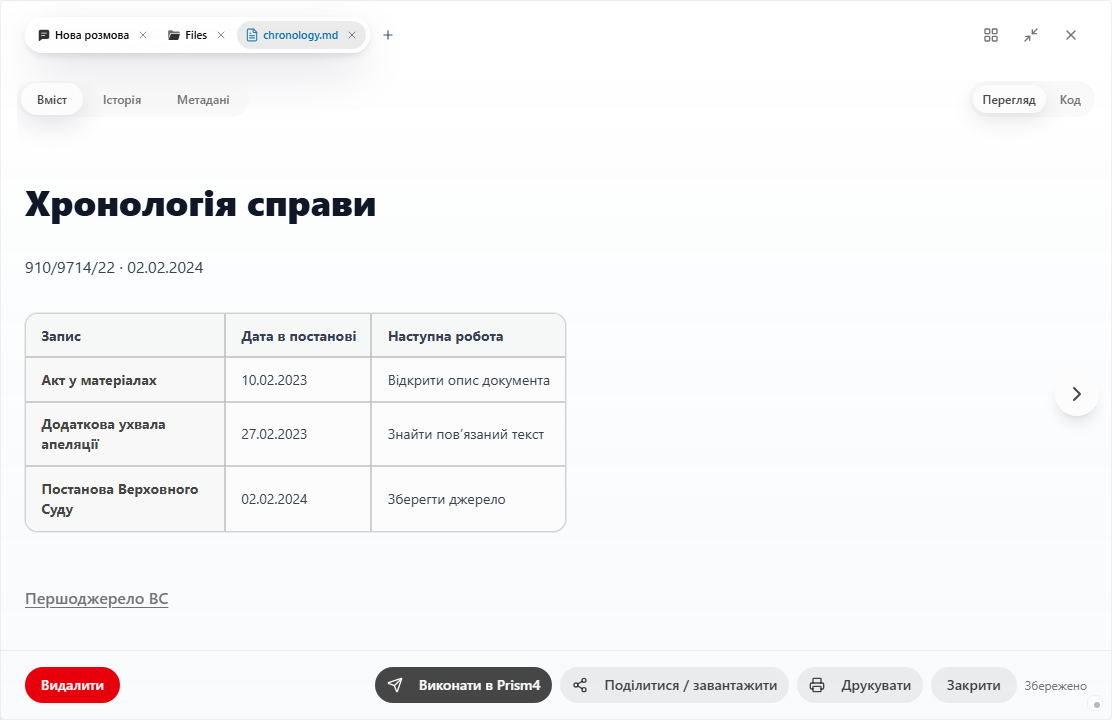
Task: Switch to Перегляд mode
Action: (x=1008, y=99)
